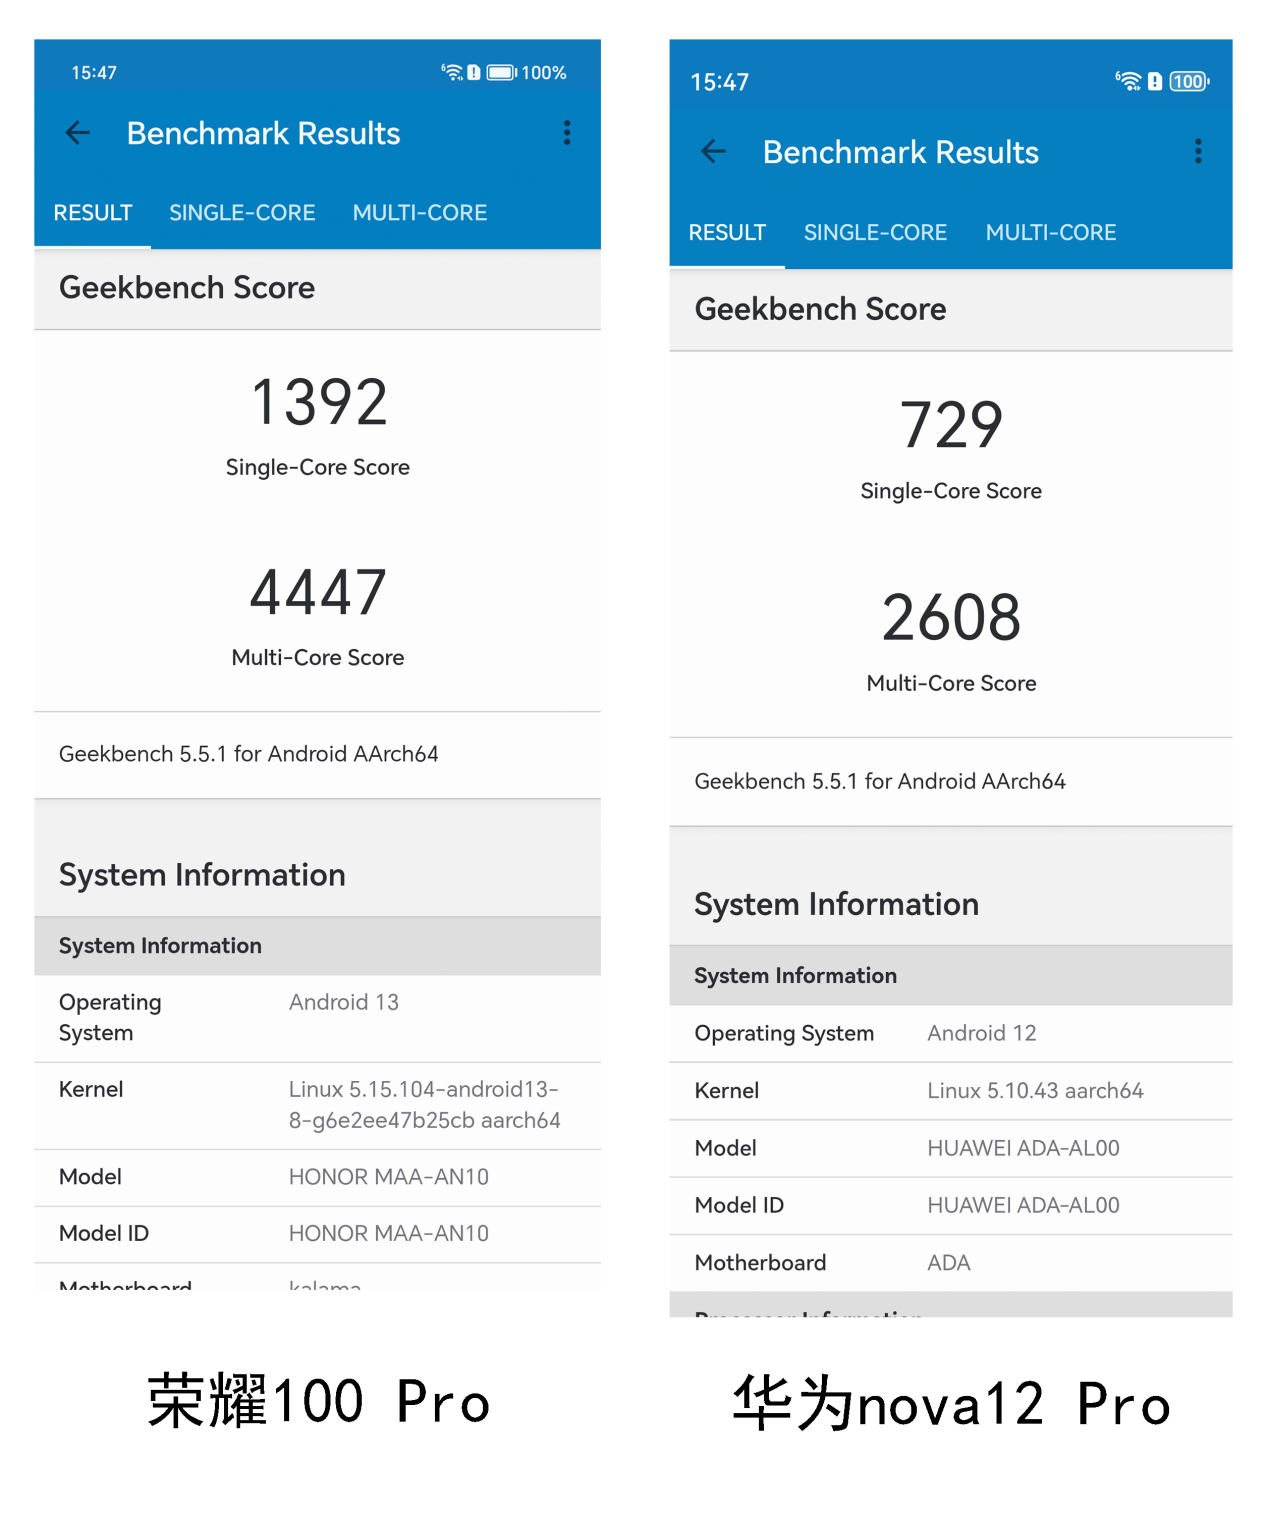The height and width of the screenshot is (1514, 1268).
Task: Click Geekbench 5.5.1 version text on right phone
Action: pyautogui.click(x=880, y=781)
